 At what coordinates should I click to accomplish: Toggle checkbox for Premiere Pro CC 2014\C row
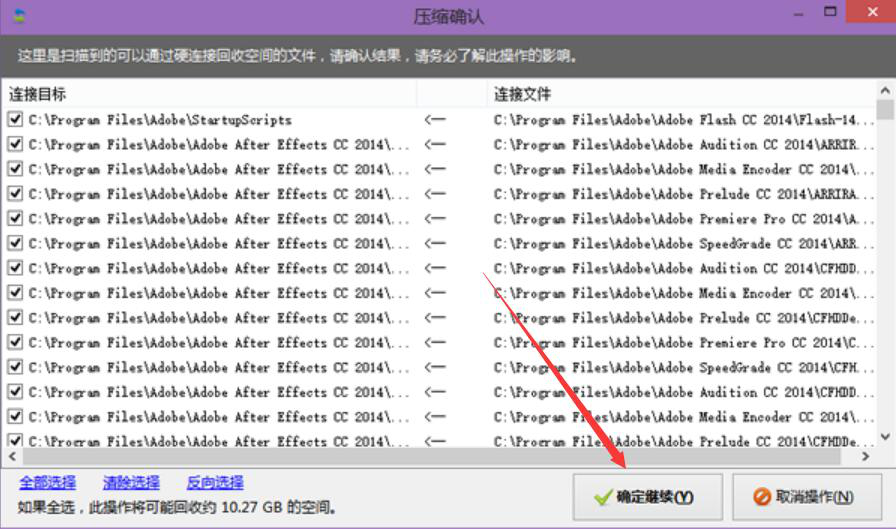(x=15, y=342)
